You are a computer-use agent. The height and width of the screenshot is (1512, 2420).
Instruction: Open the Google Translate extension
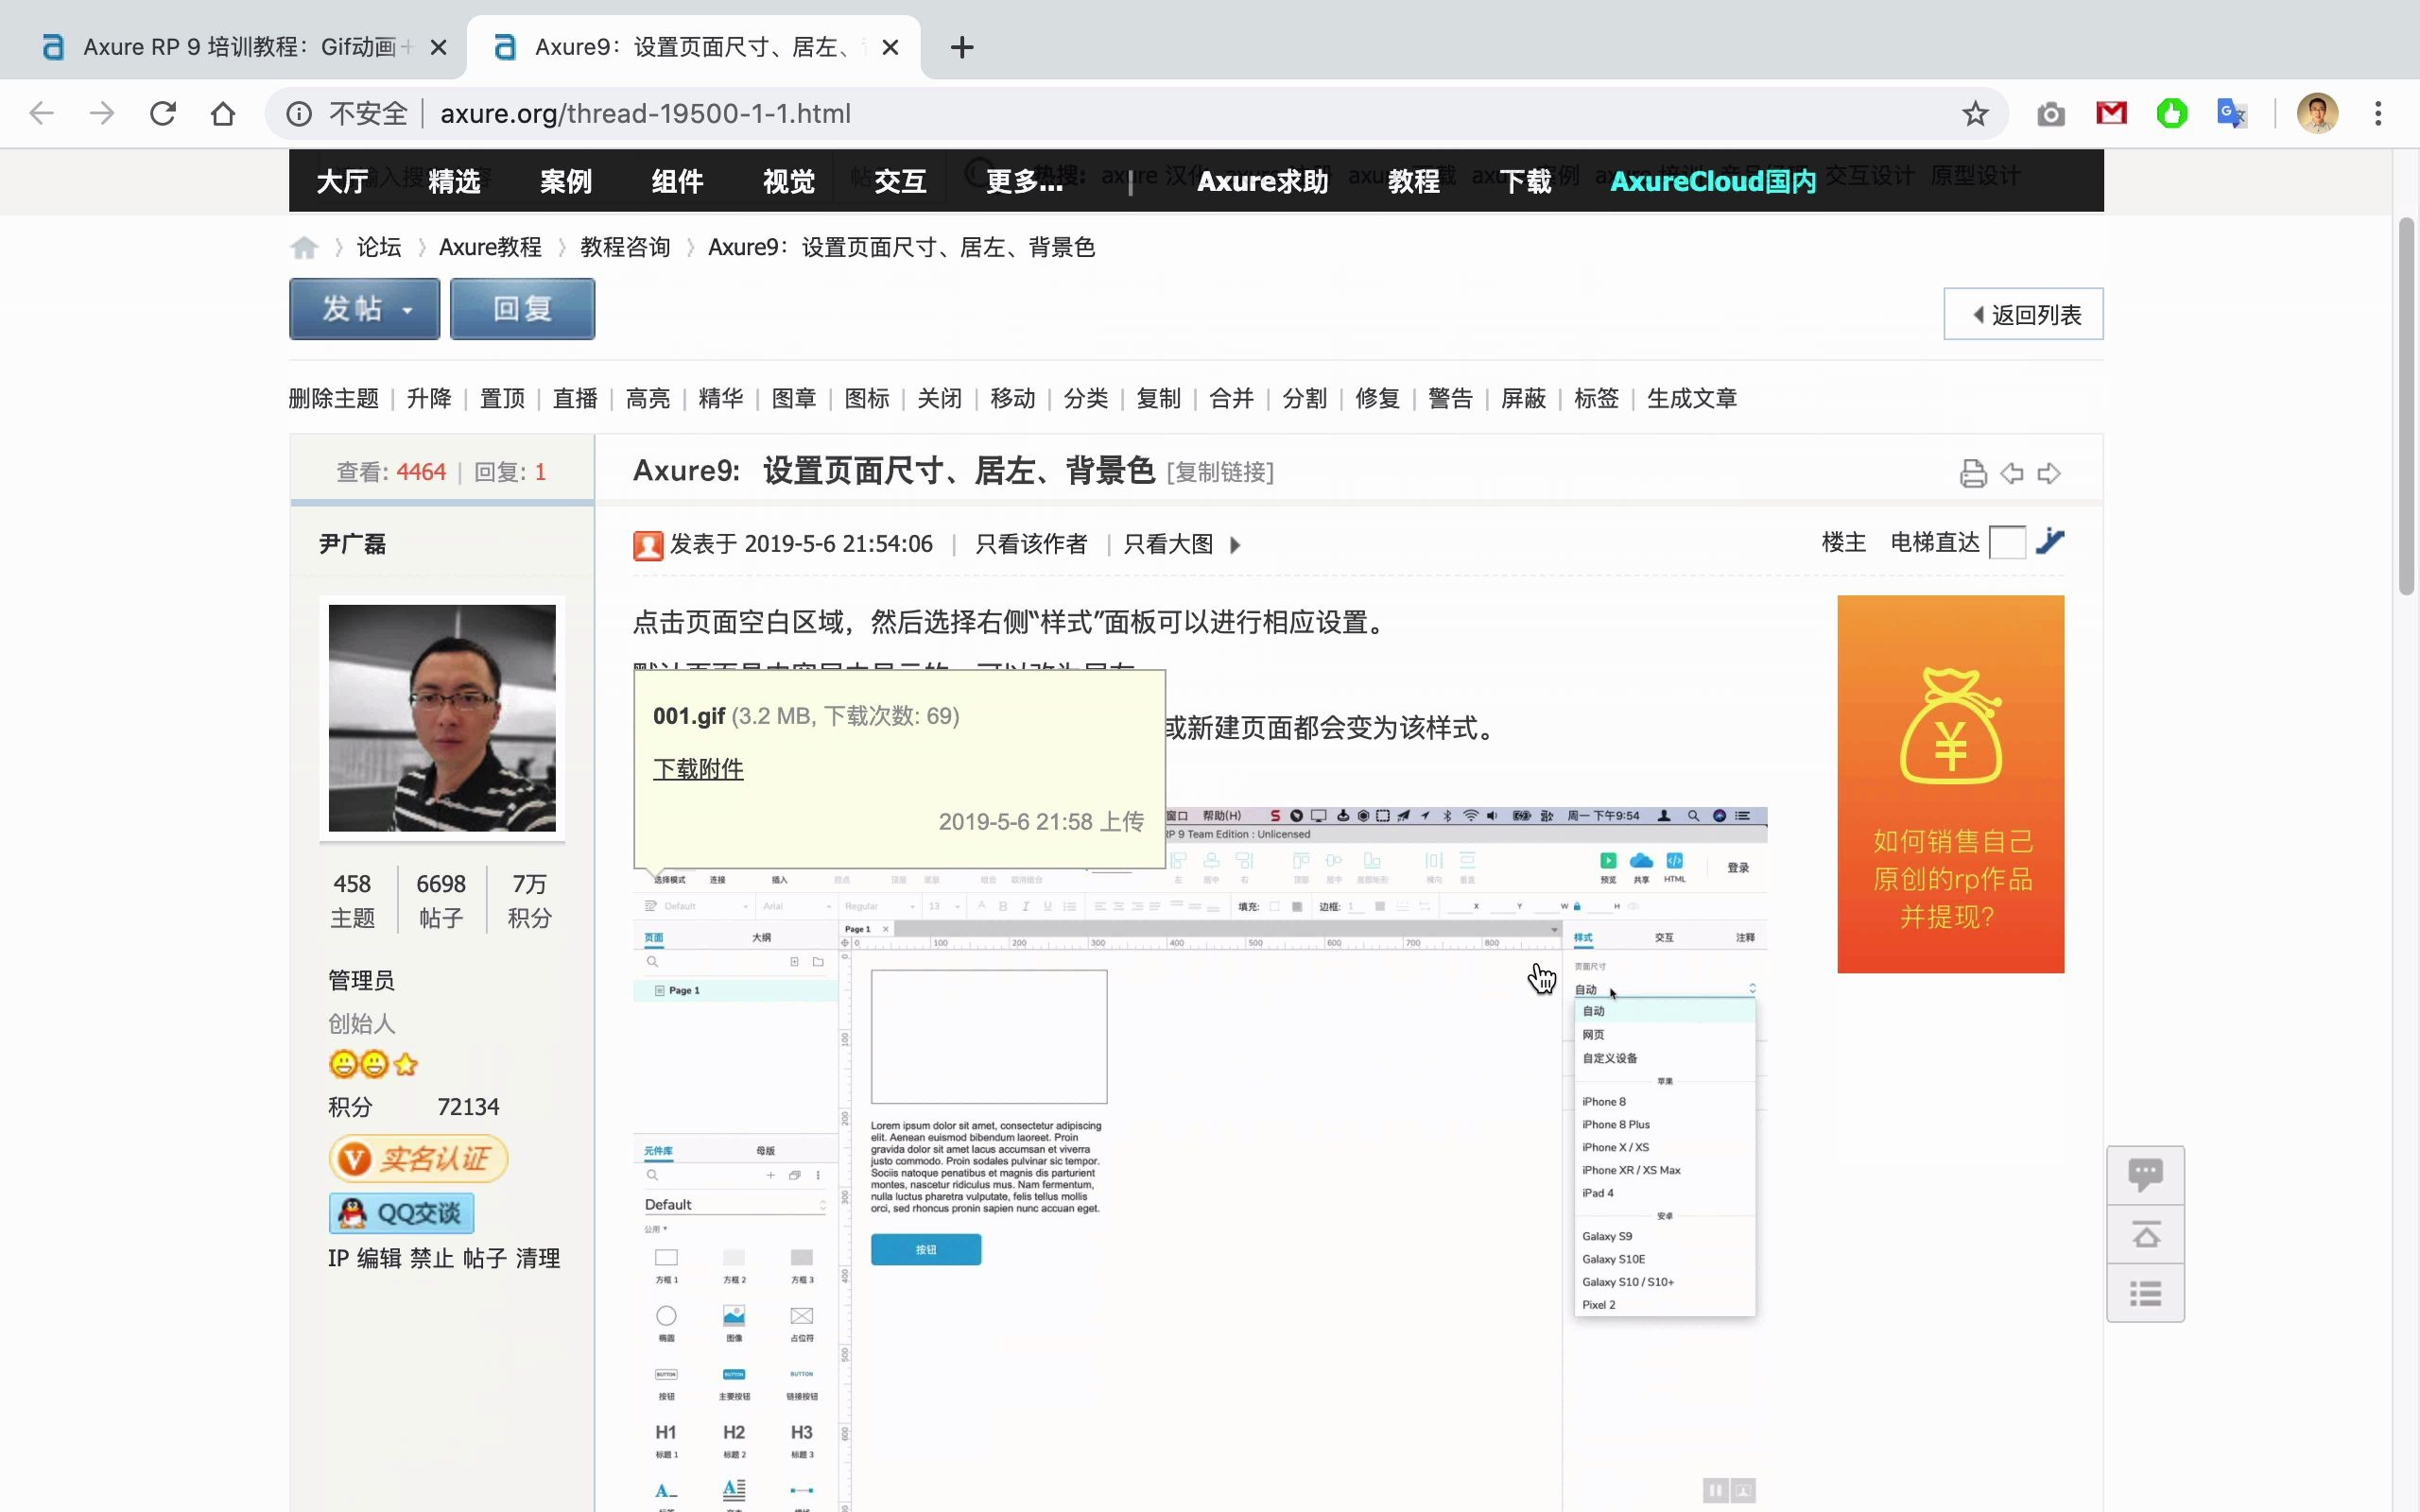(2232, 113)
